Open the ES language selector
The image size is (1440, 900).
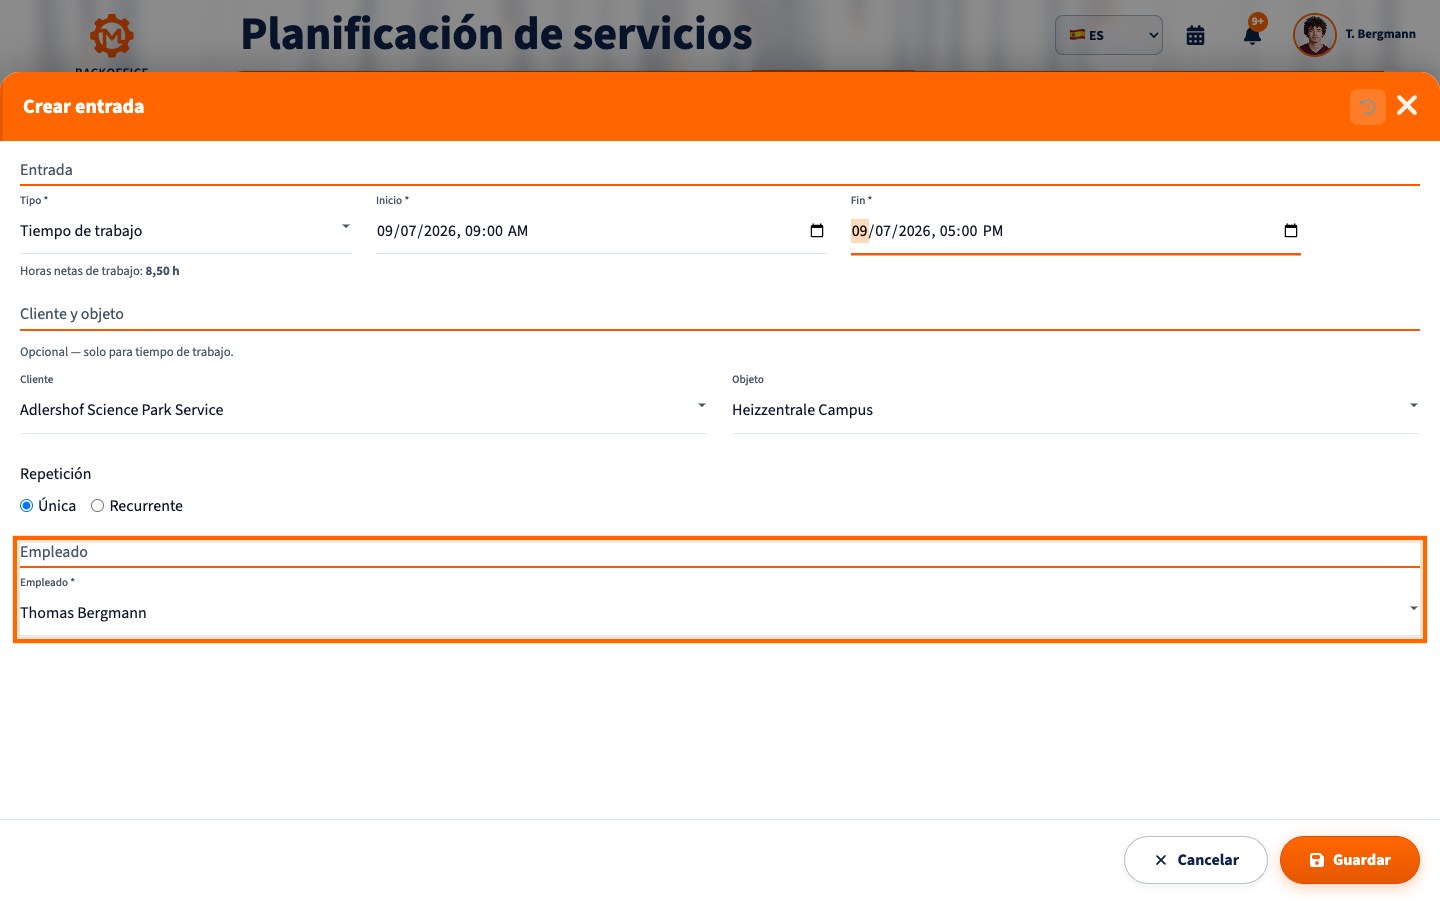1109,35
